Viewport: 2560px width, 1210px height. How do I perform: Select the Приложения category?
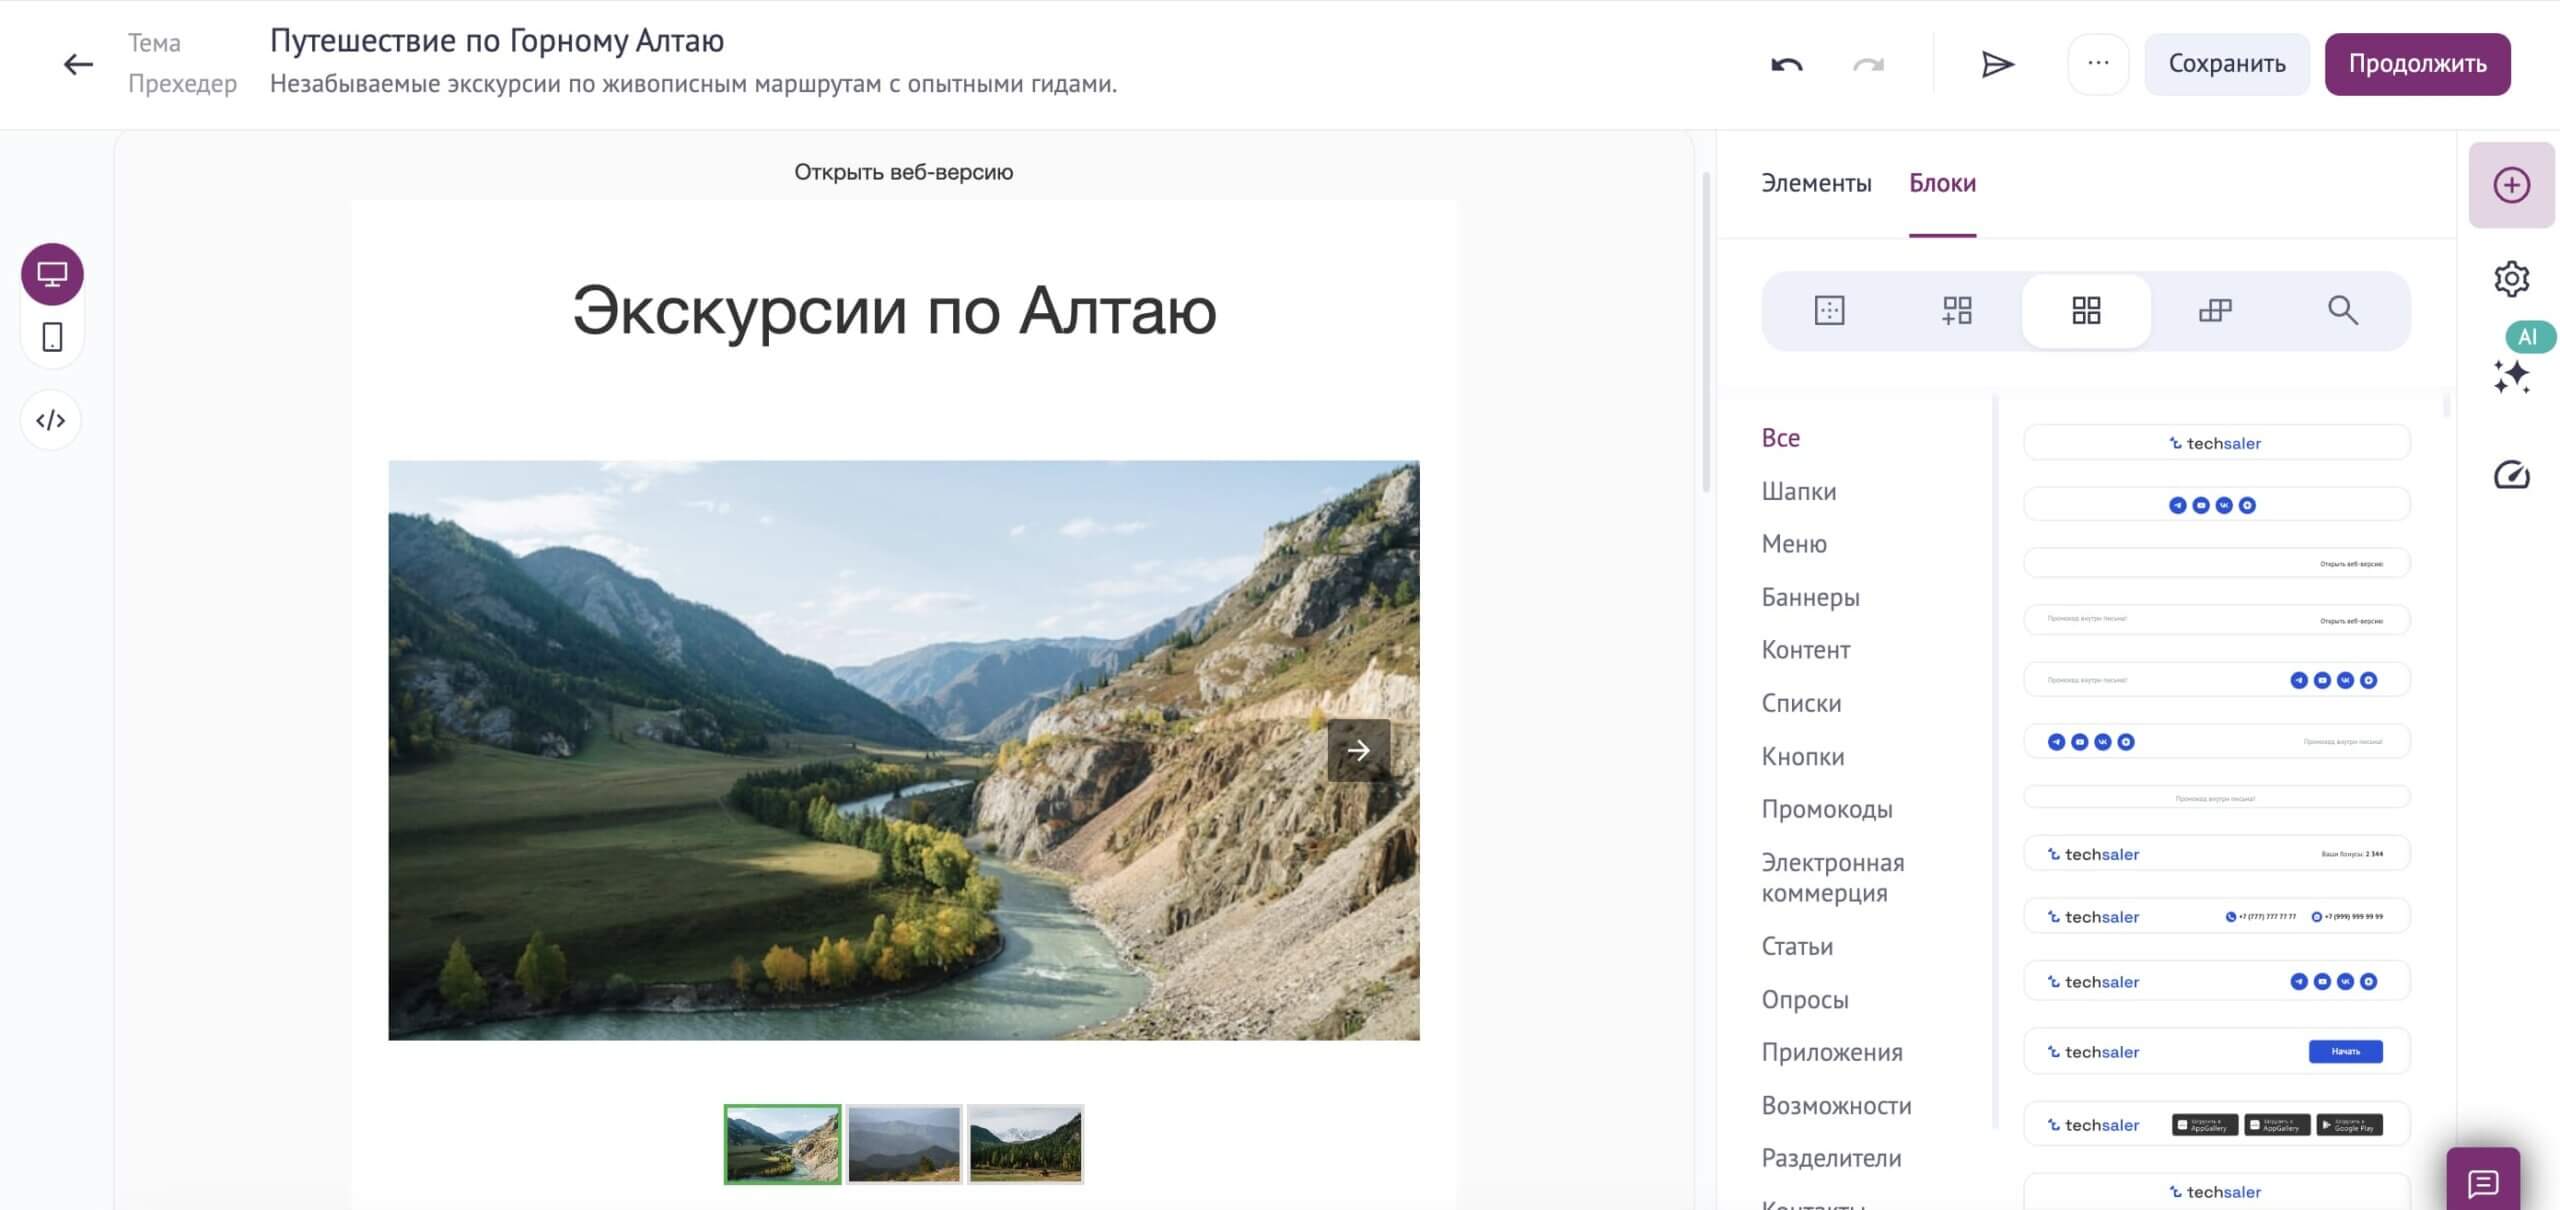click(1832, 1052)
